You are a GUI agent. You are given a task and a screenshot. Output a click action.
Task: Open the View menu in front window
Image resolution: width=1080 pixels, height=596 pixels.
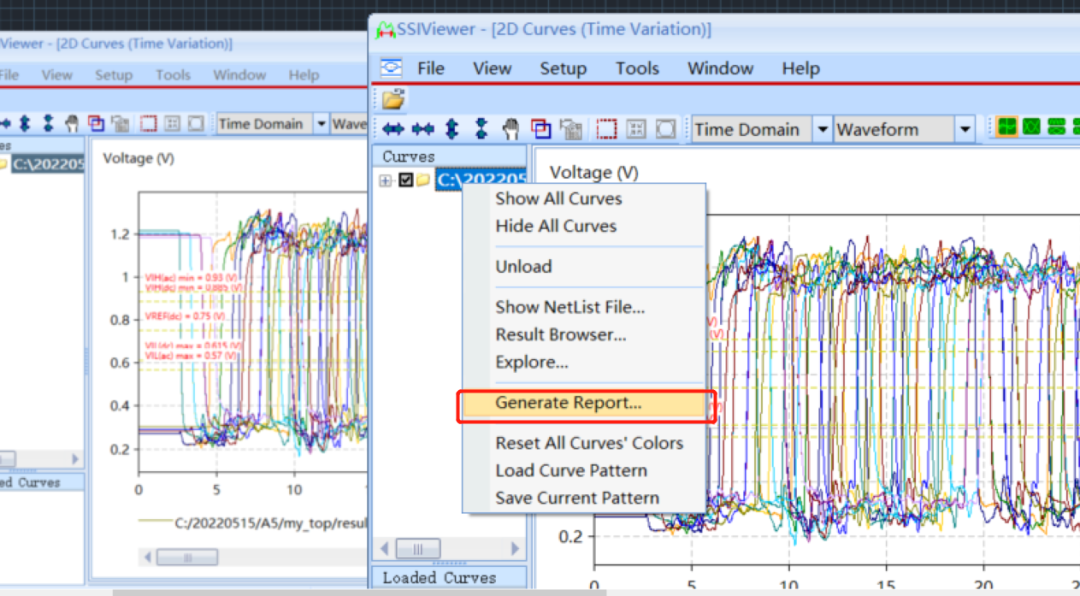point(492,68)
